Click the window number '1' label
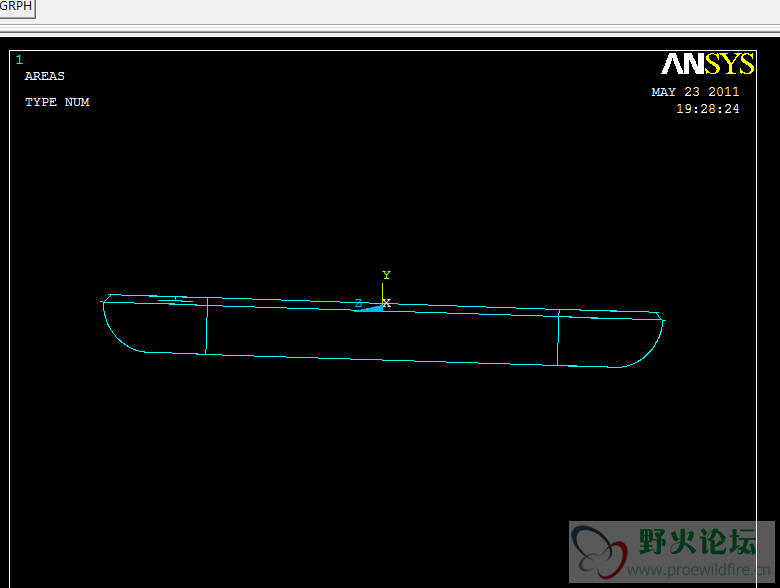 (19, 60)
